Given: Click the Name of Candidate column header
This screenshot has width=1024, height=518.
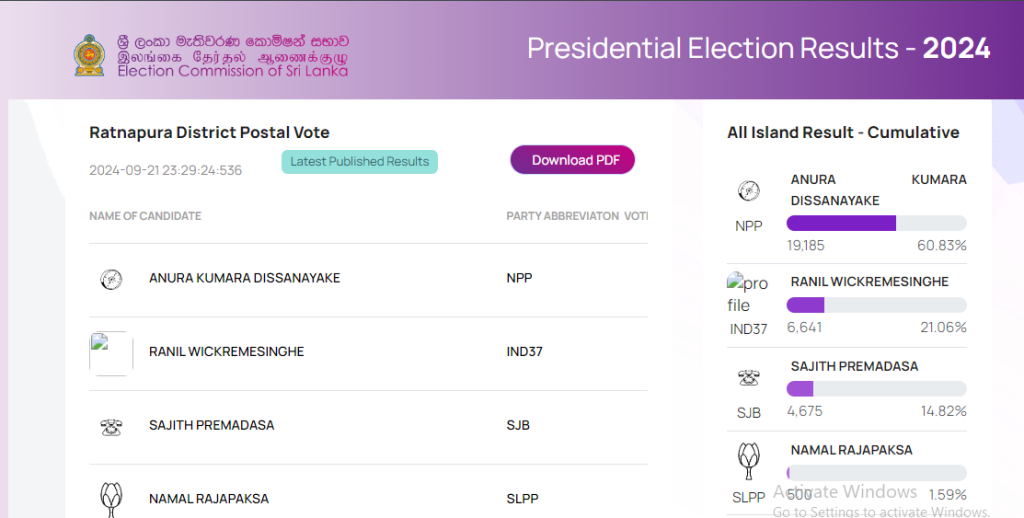Looking at the screenshot, I should pyautogui.click(x=145, y=216).
